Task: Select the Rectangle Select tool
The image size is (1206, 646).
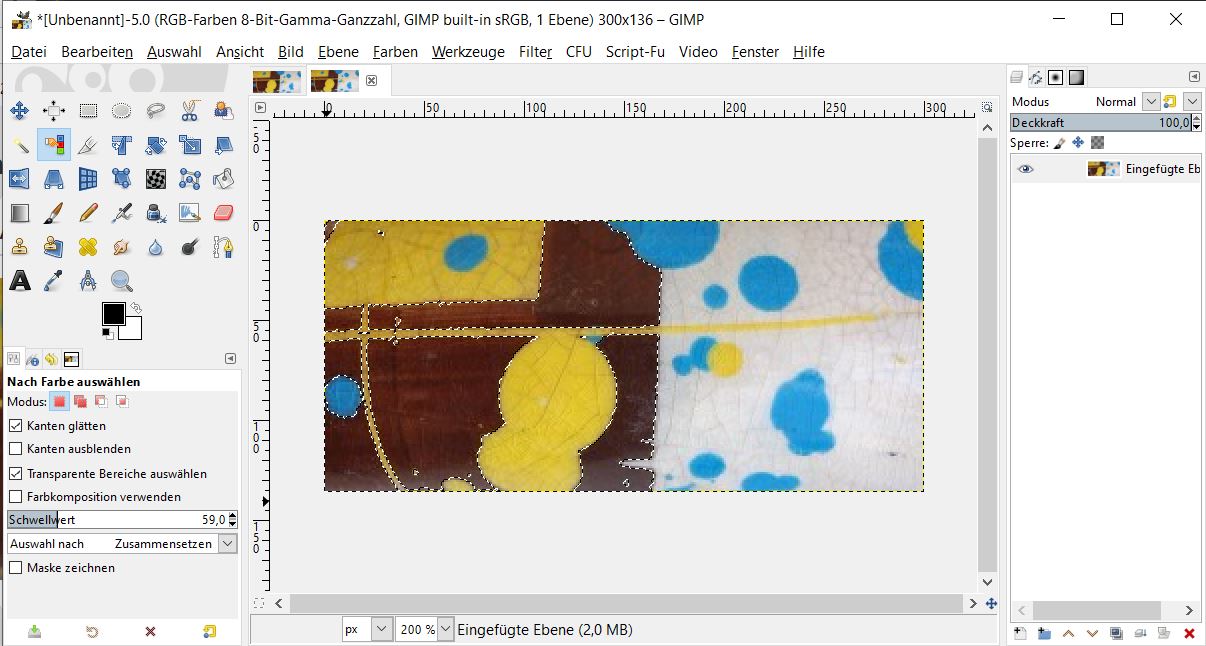Action: tap(88, 111)
